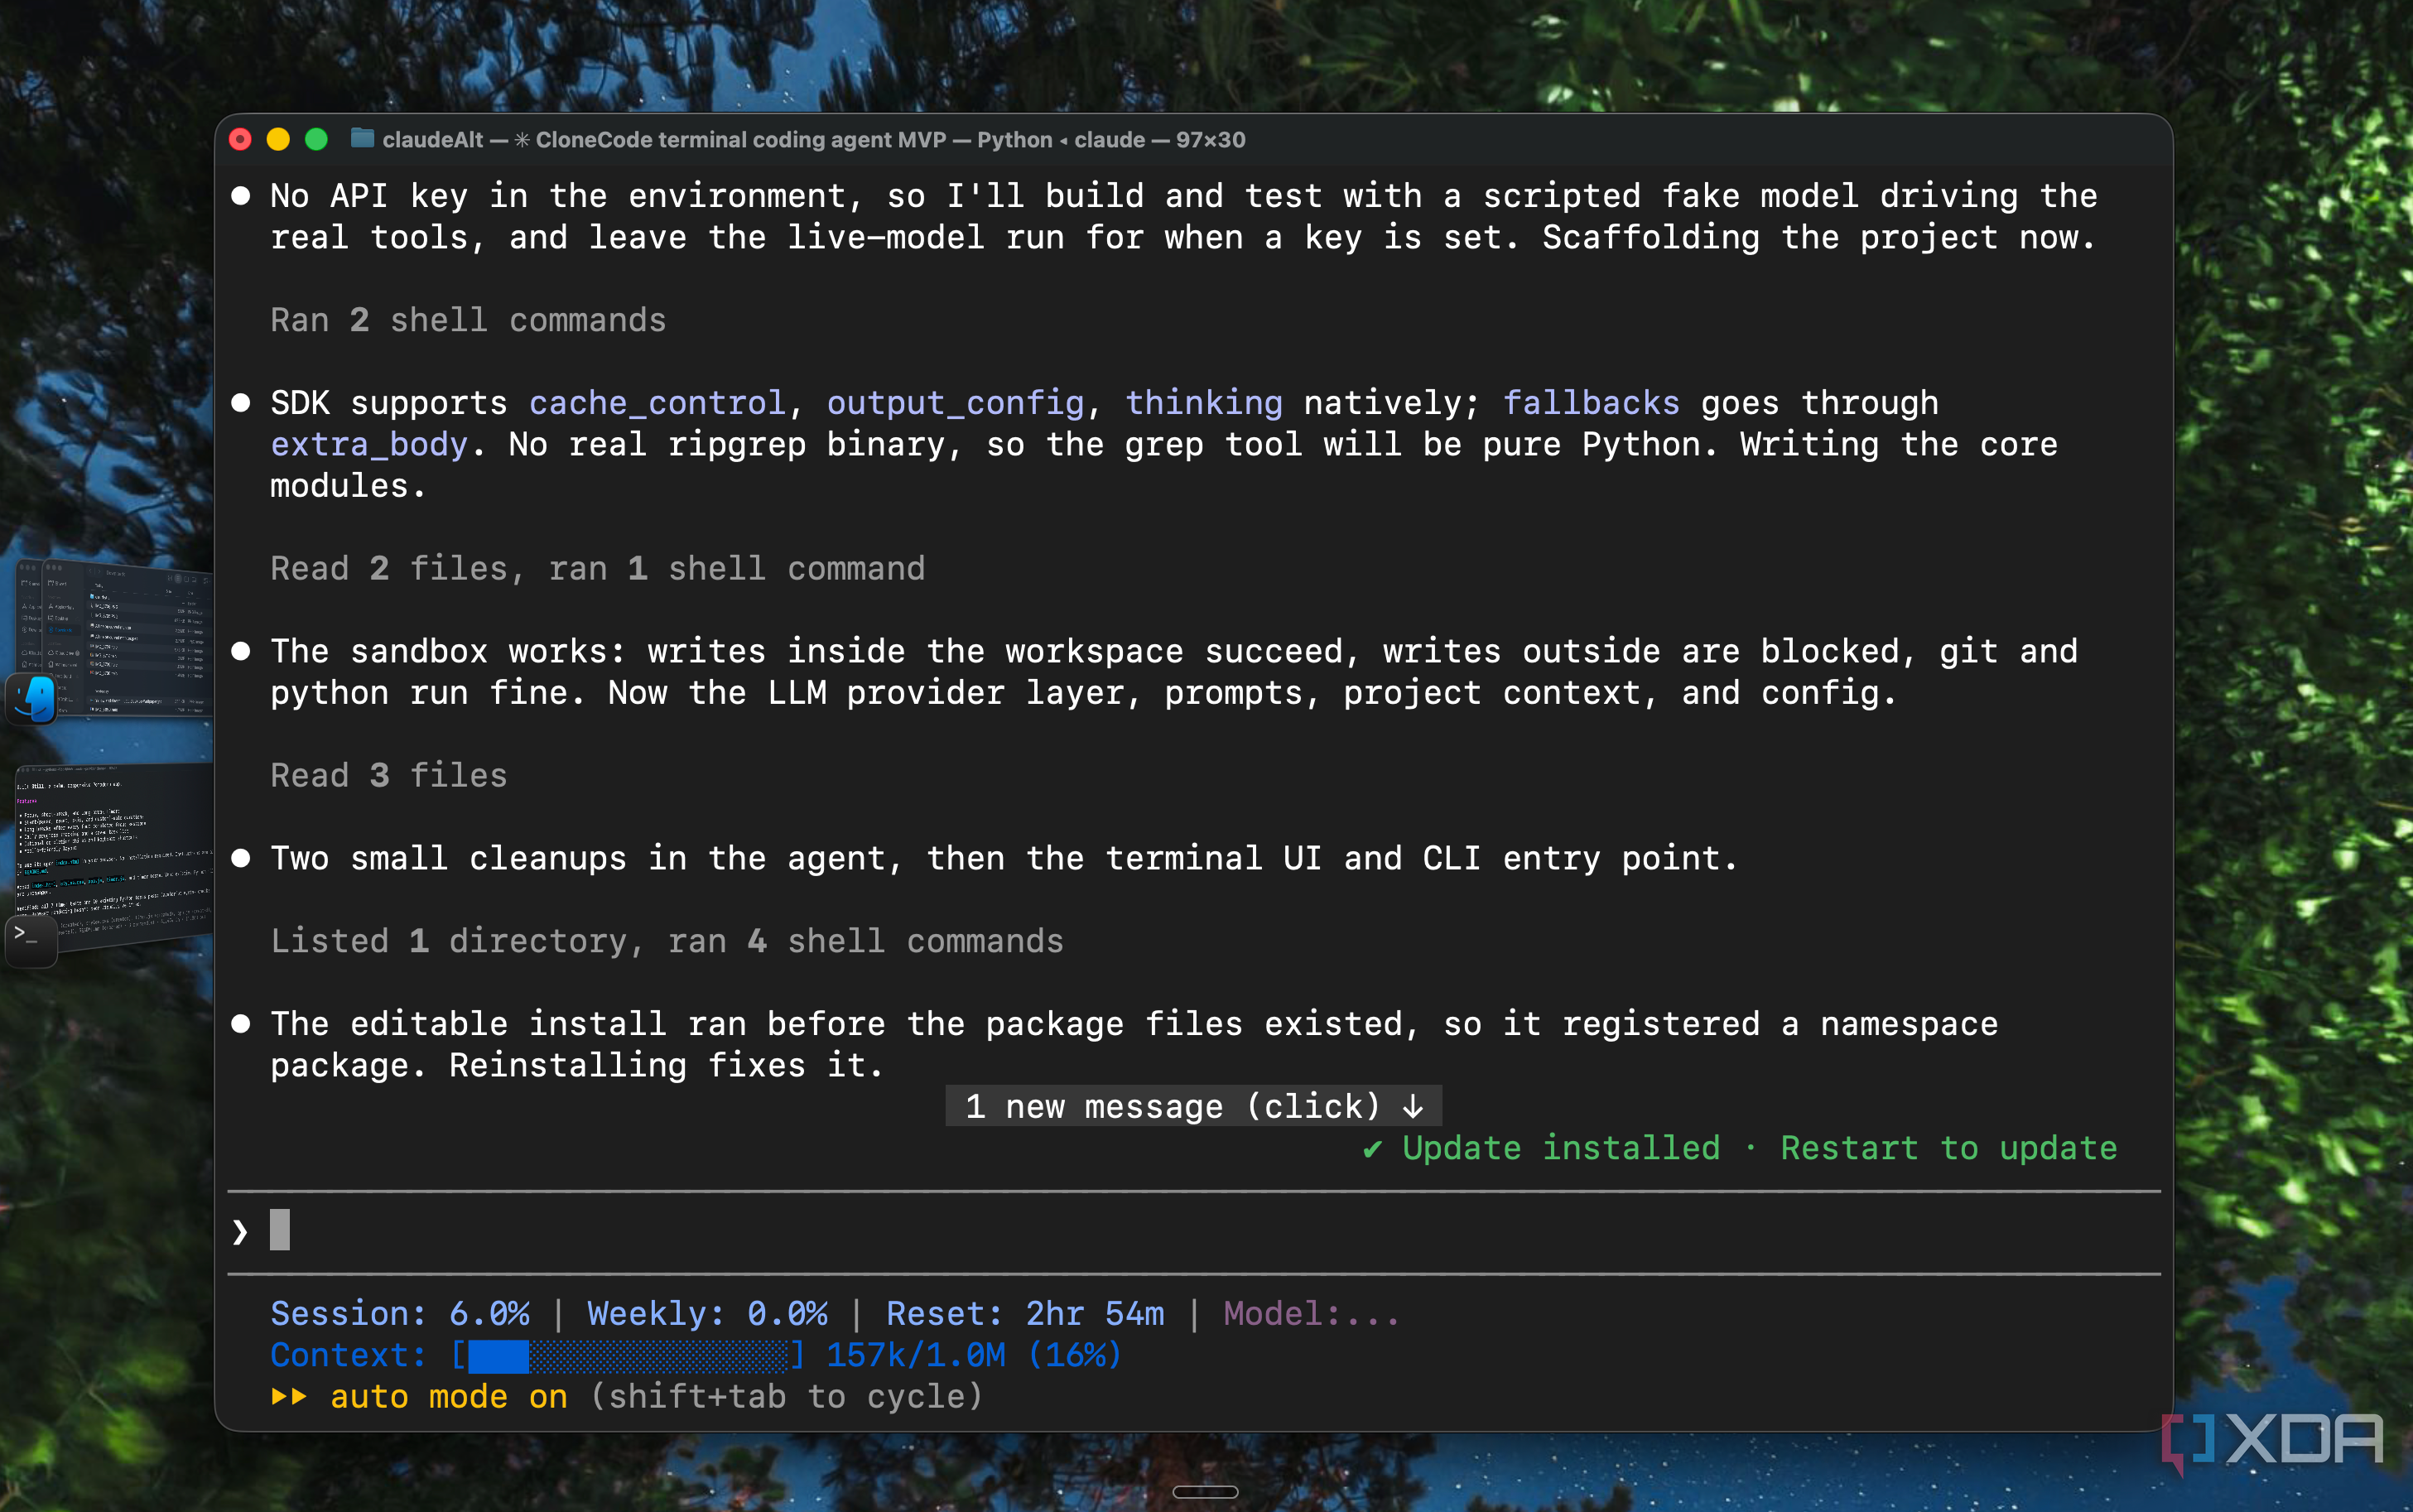Click the yellow minimize window button
This screenshot has width=2413, height=1512.
pyautogui.click(x=278, y=139)
